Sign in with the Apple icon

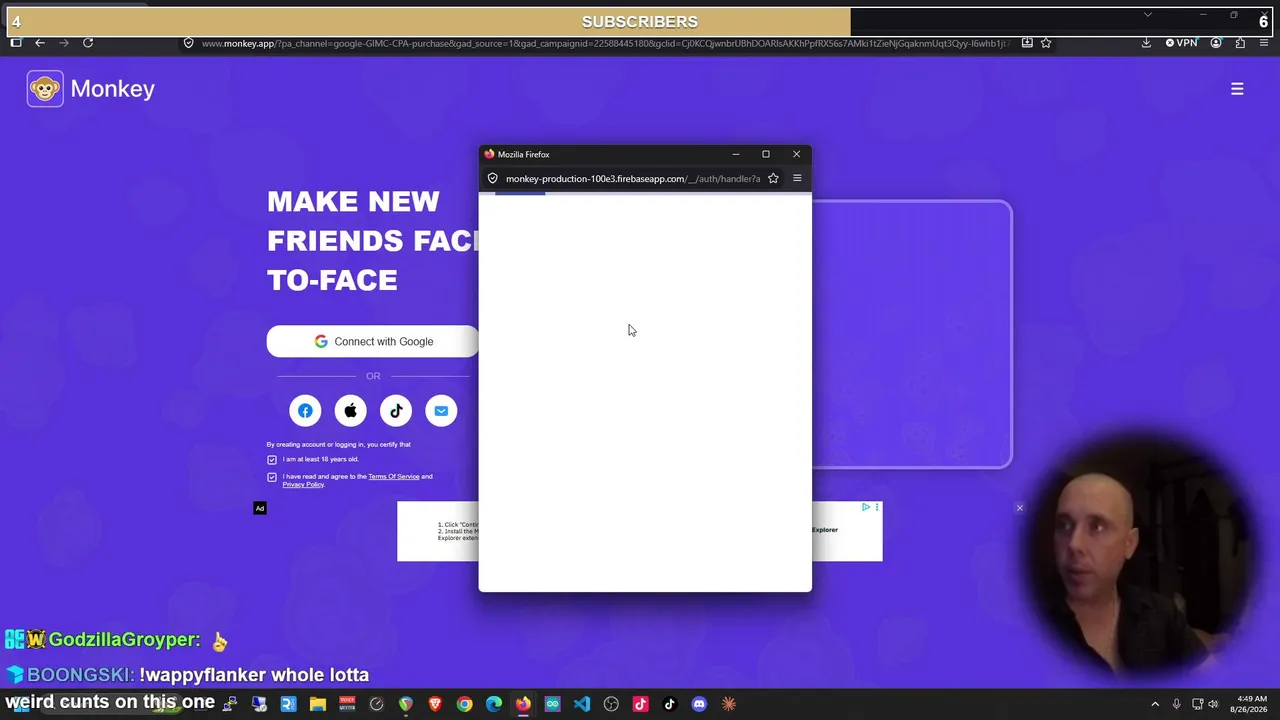350,411
